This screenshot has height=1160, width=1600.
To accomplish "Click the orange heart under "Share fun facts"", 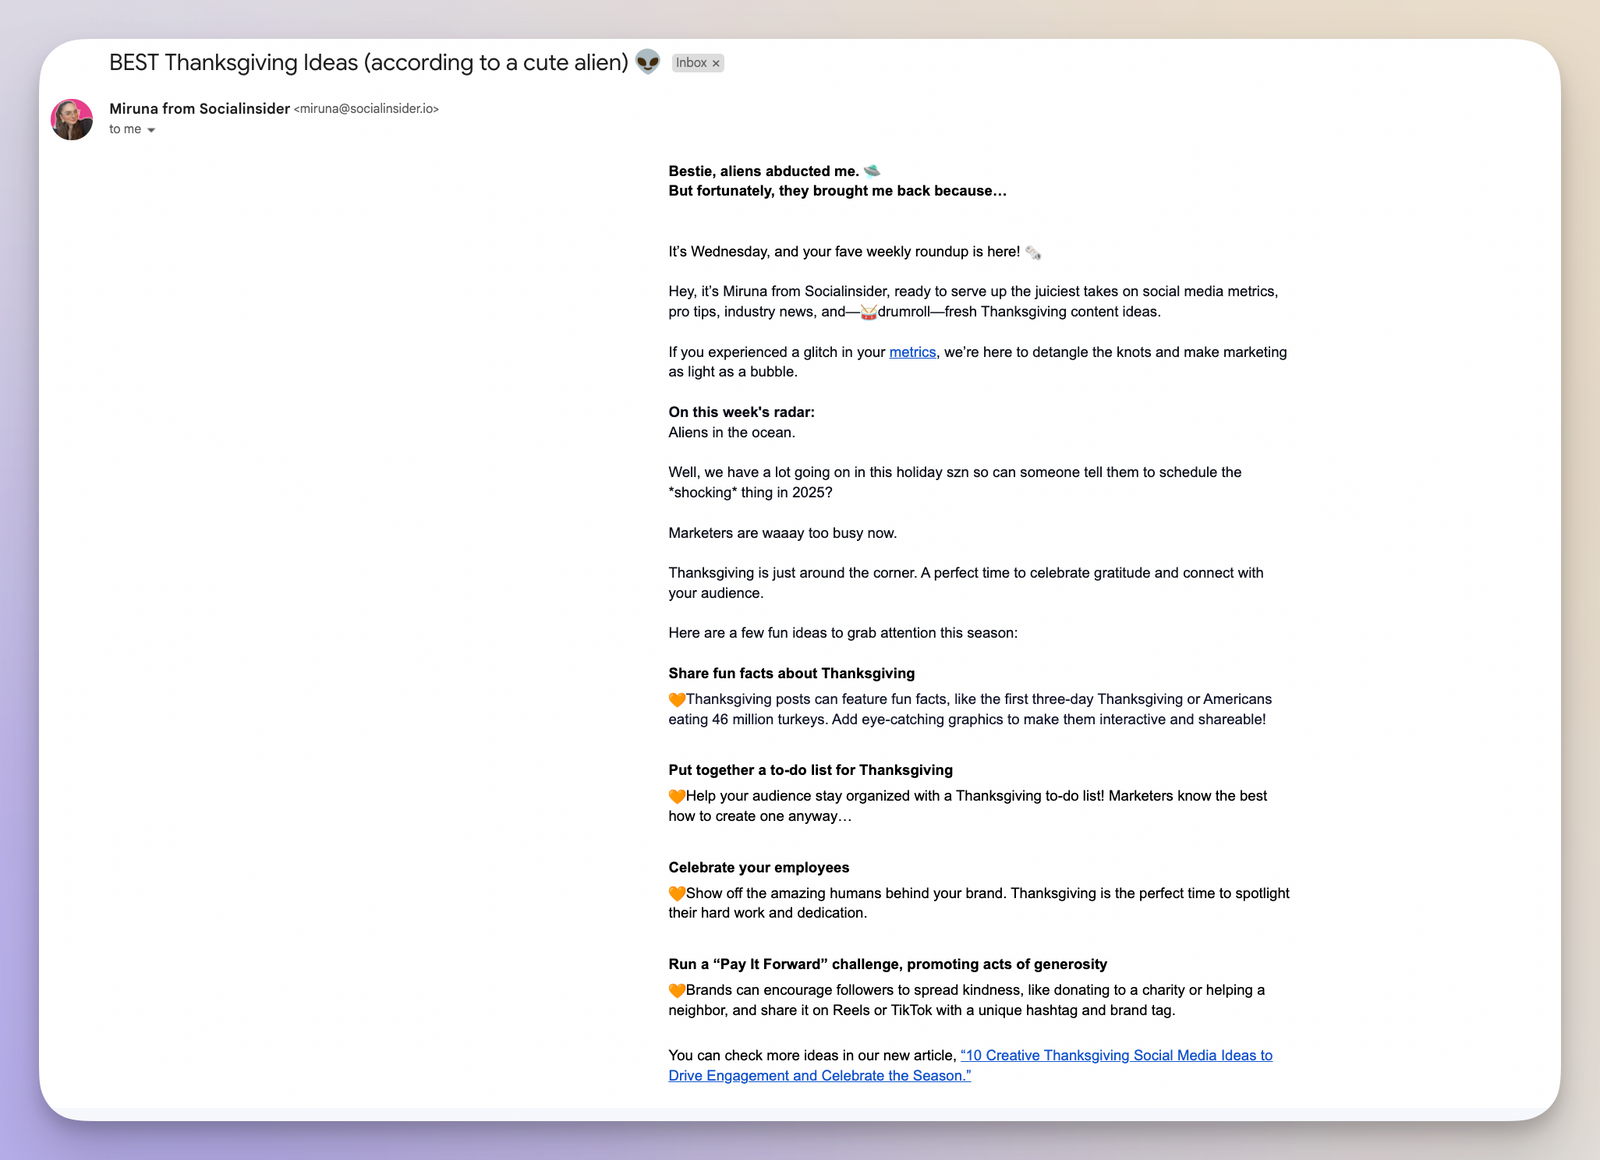I will click(x=677, y=699).
